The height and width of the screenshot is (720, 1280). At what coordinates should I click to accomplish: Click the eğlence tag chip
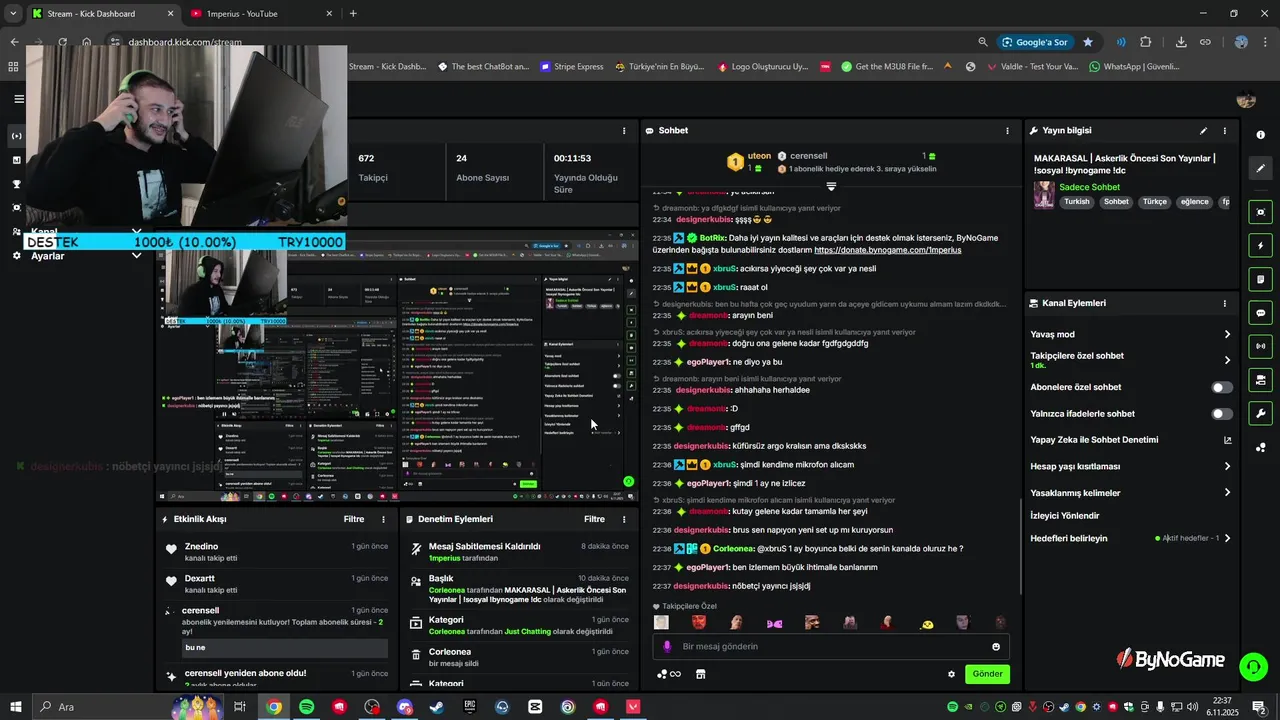[x=1194, y=202]
